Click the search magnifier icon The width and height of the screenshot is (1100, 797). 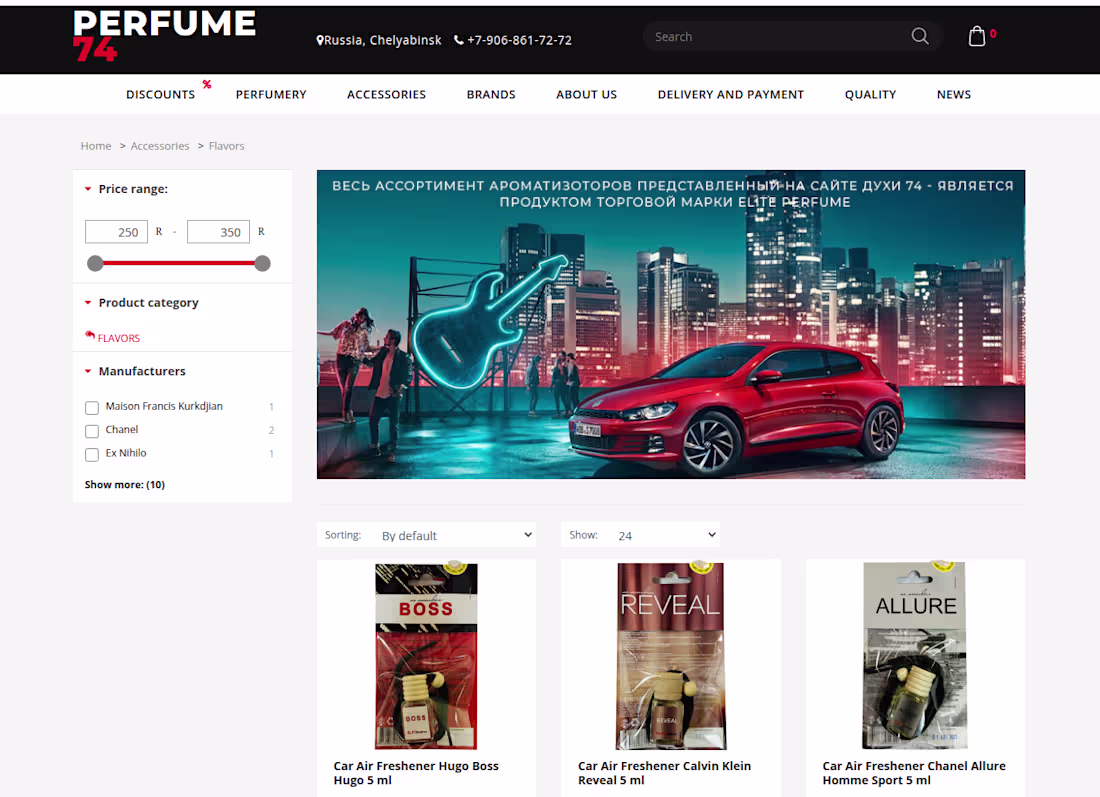918,36
